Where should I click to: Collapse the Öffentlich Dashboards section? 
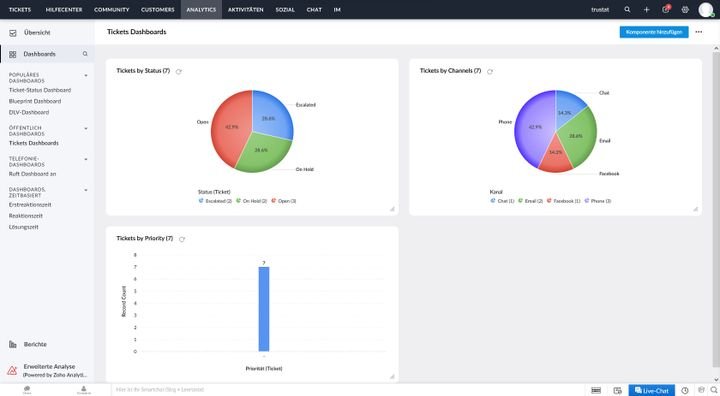point(85,129)
